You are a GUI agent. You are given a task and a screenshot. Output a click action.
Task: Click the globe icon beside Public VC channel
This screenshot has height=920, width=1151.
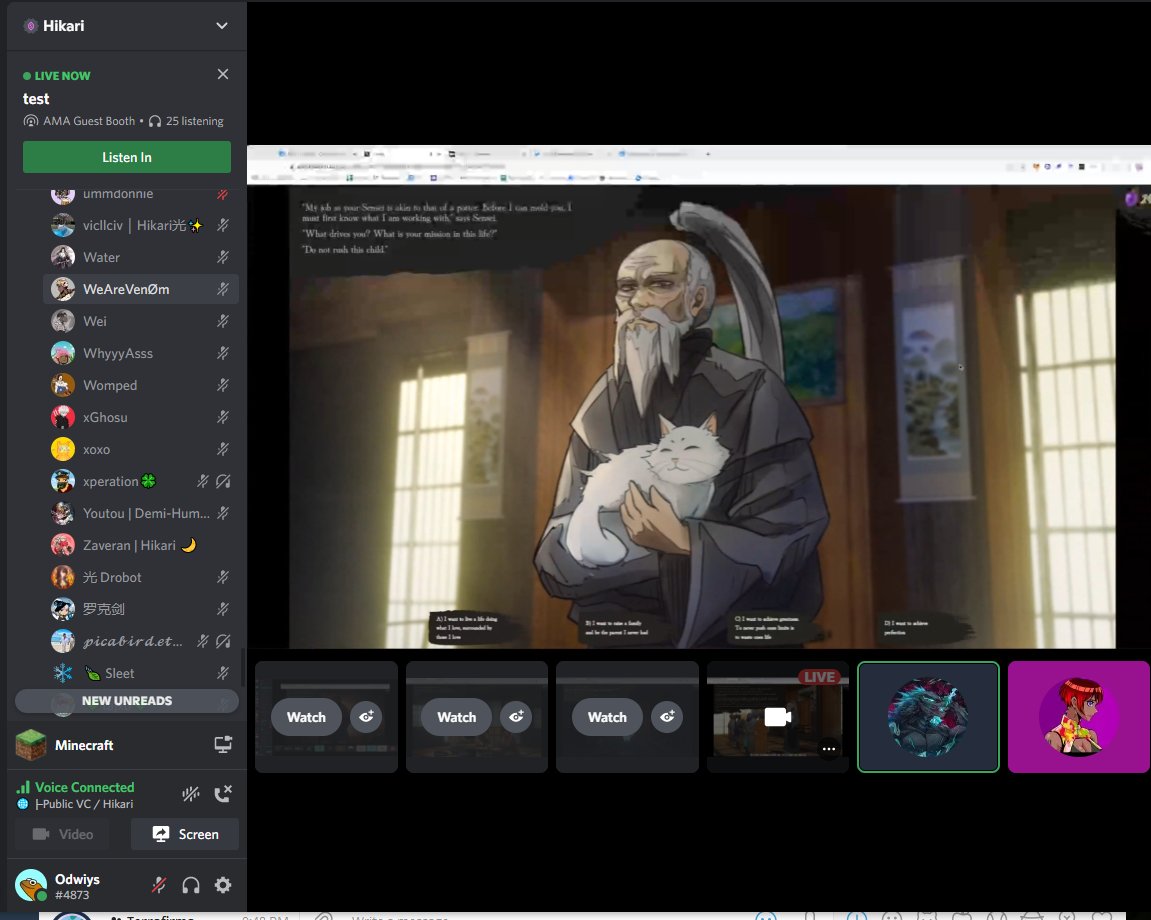(22, 803)
